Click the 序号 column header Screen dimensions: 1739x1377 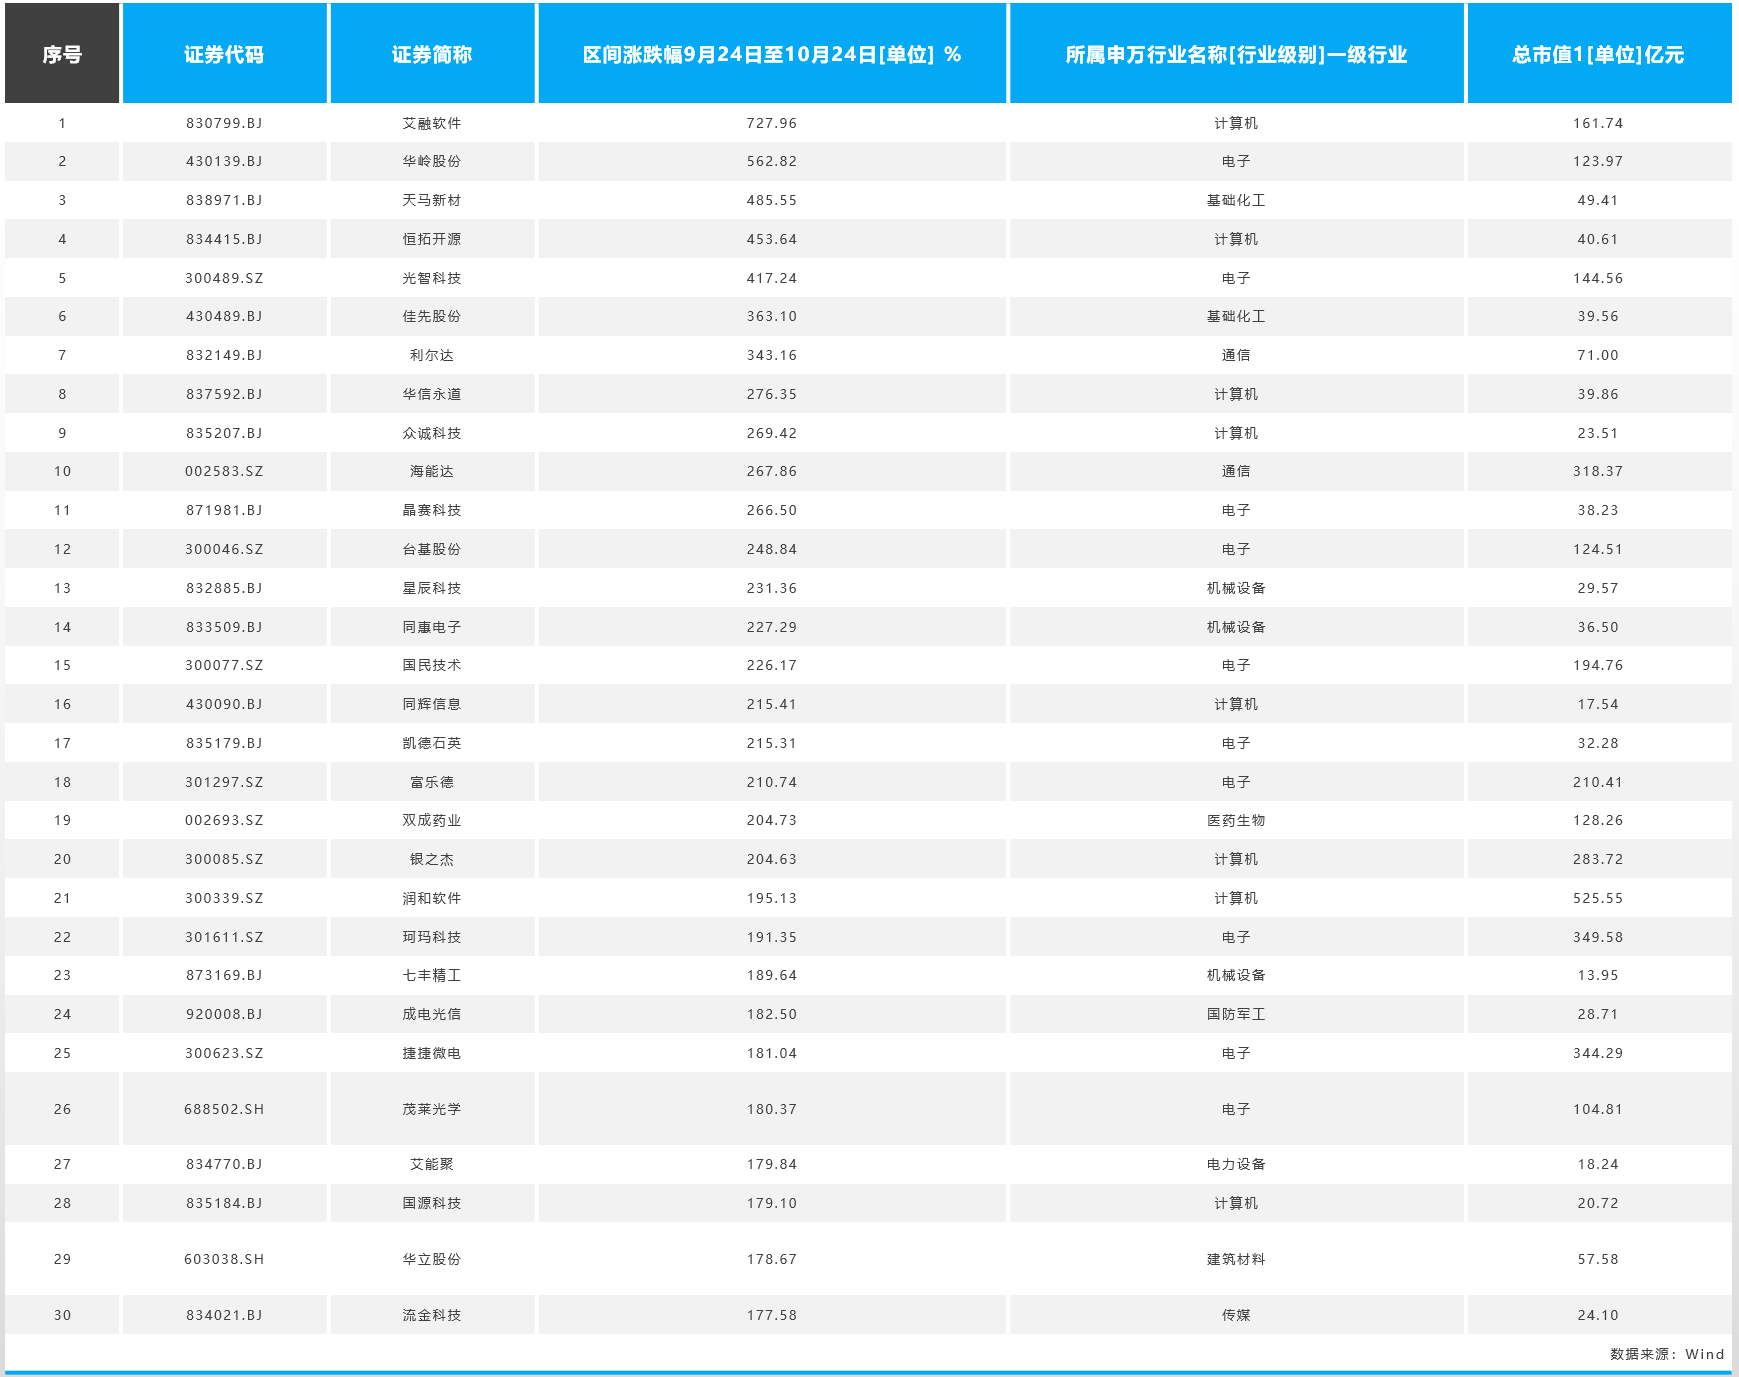[x=62, y=54]
